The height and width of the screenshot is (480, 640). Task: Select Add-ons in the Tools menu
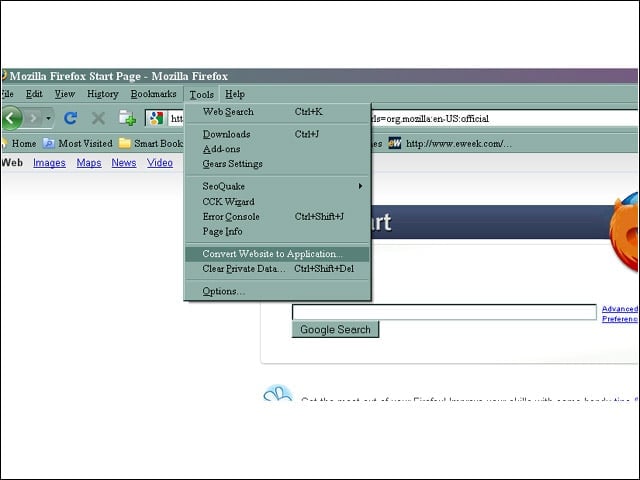point(278,149)
